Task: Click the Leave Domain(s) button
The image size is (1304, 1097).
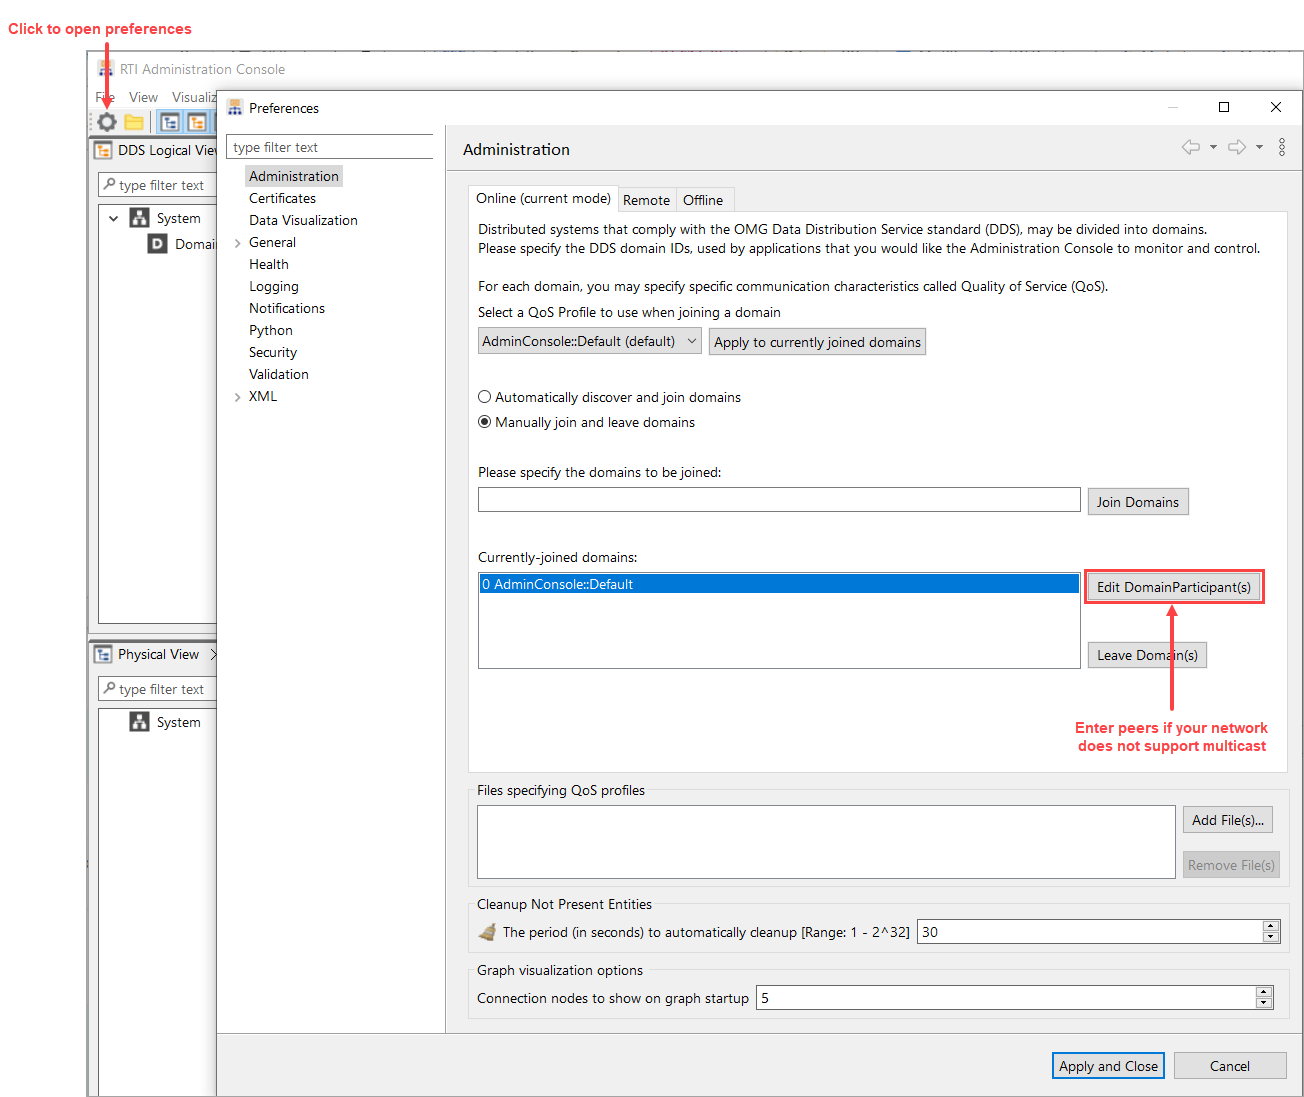Action: tap(1147, 655)
